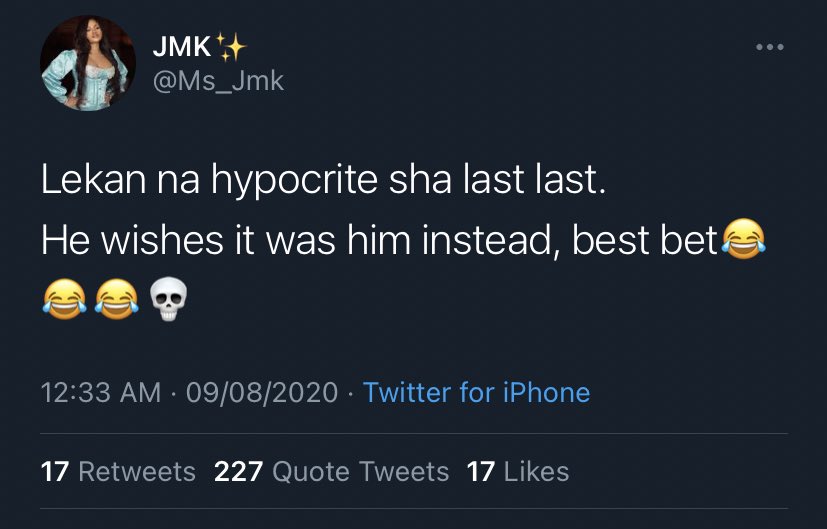This screenshot has width=827, height=529.
Task: Click the first laughing emoji on the emoji-only line
Action: (x=63, y=298)
